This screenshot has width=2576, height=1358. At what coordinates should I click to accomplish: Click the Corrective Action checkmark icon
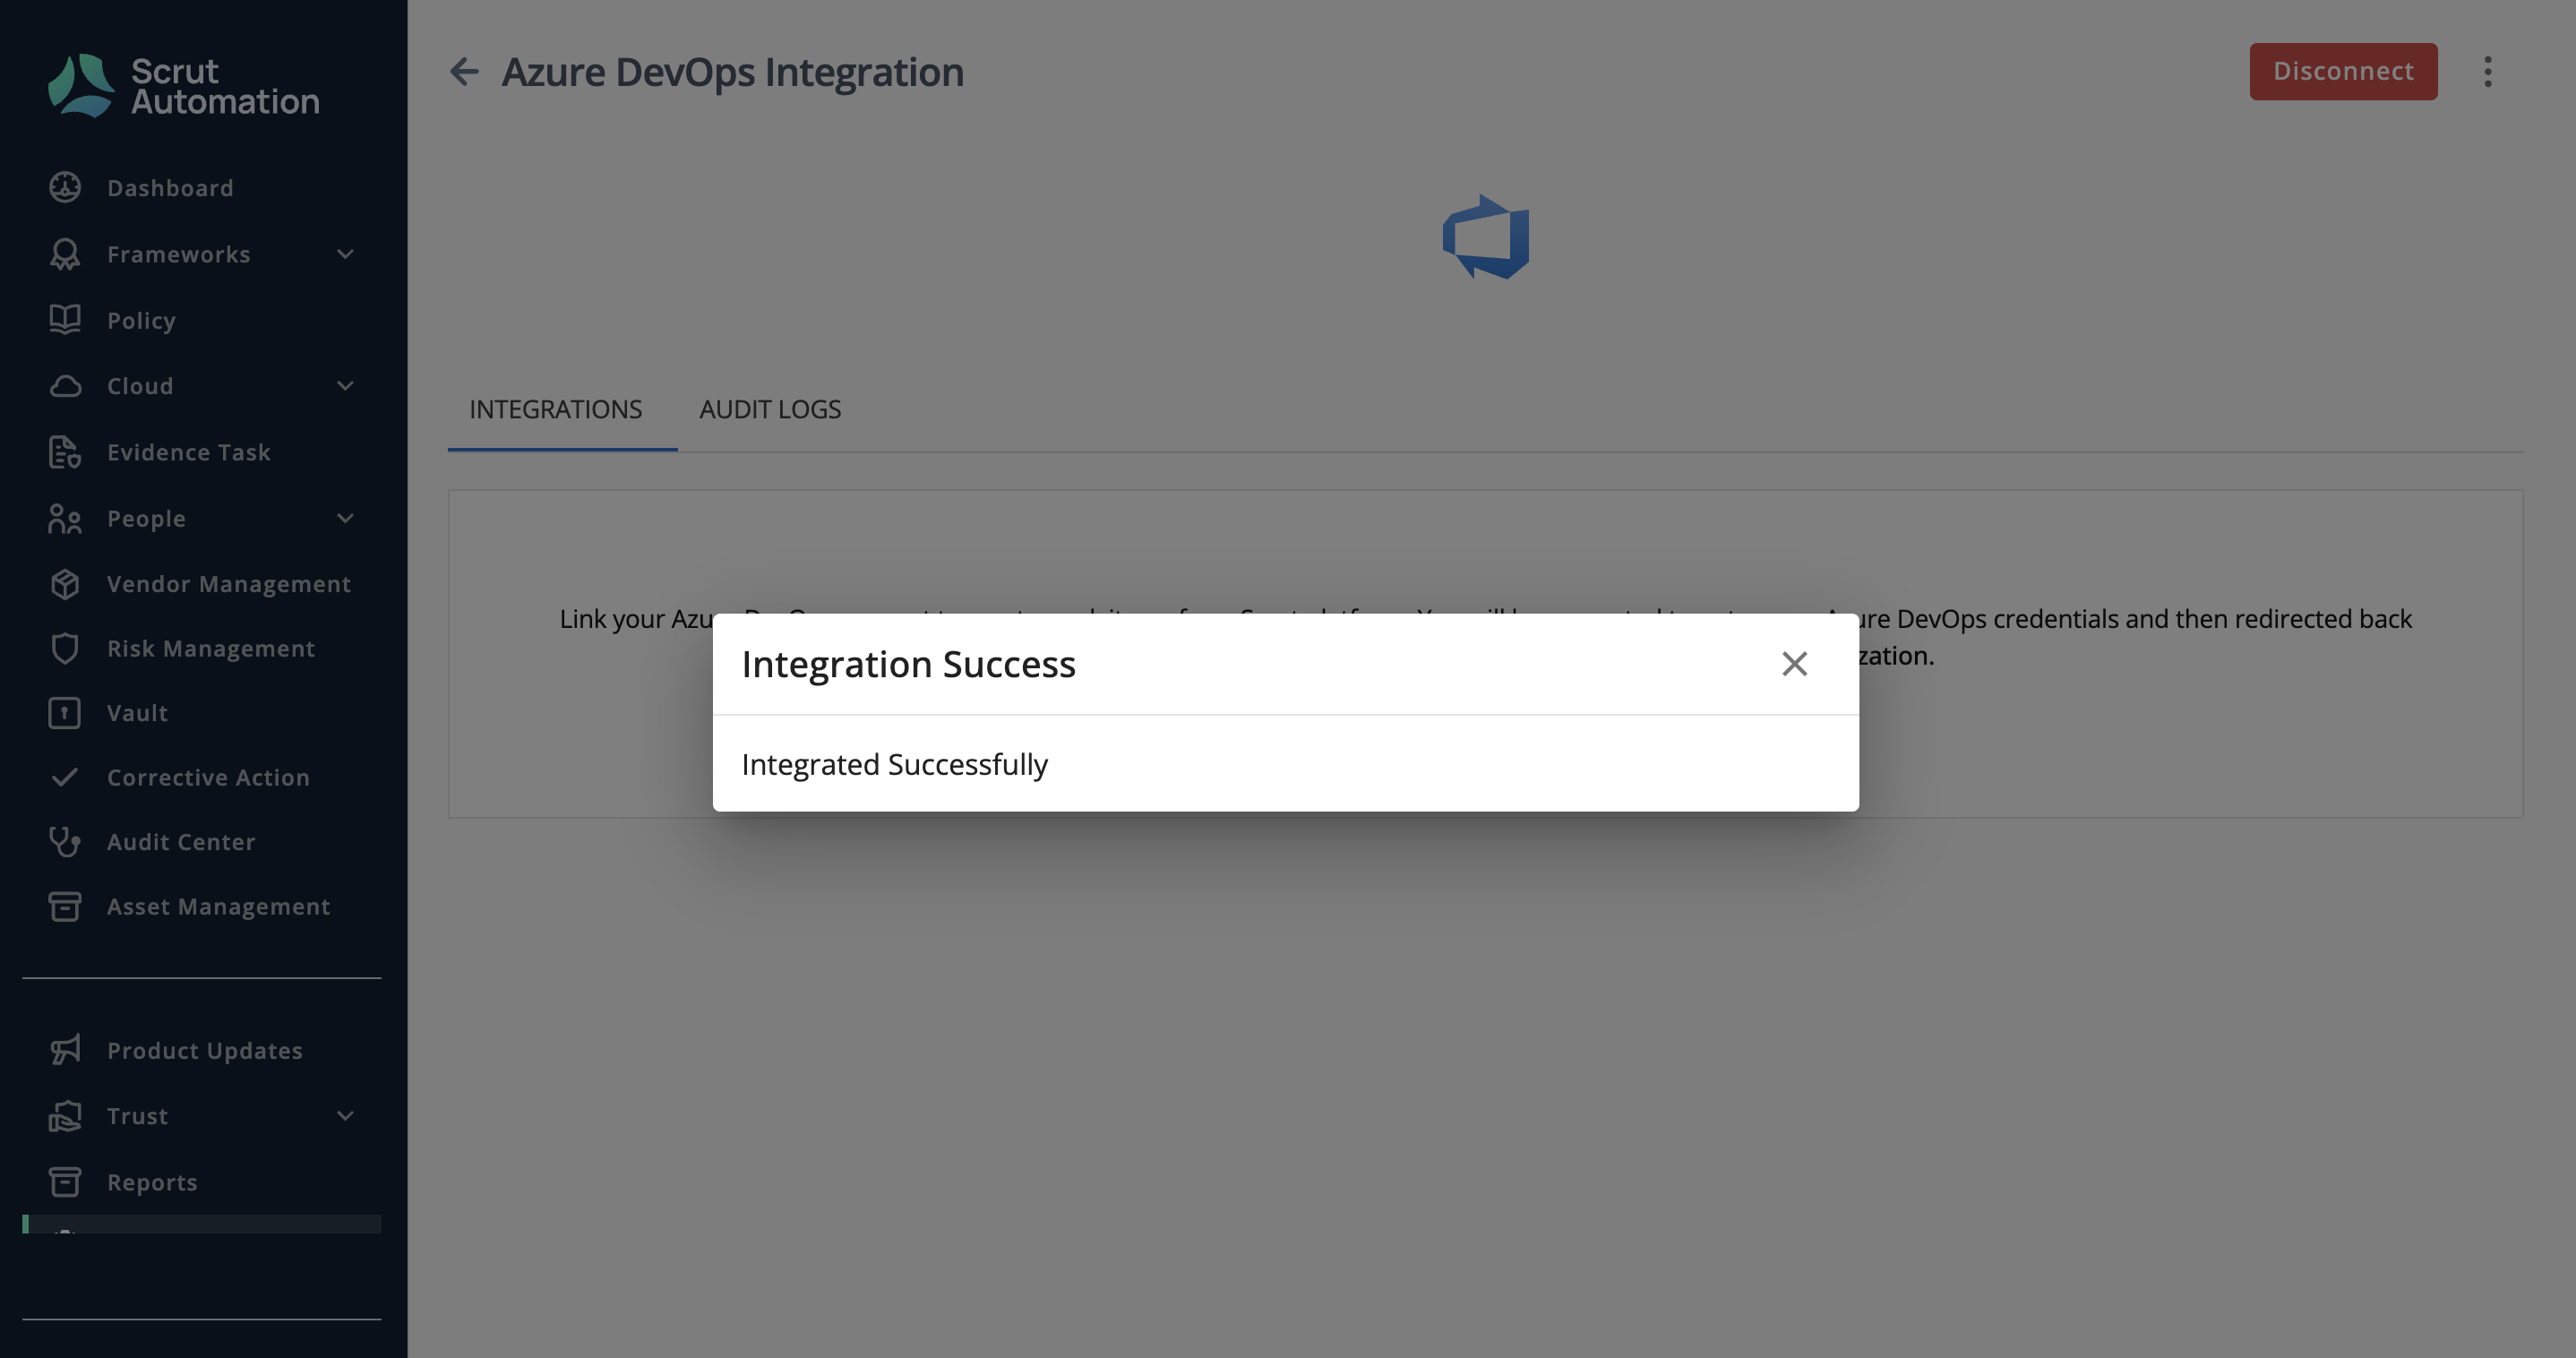pos(65,777)
